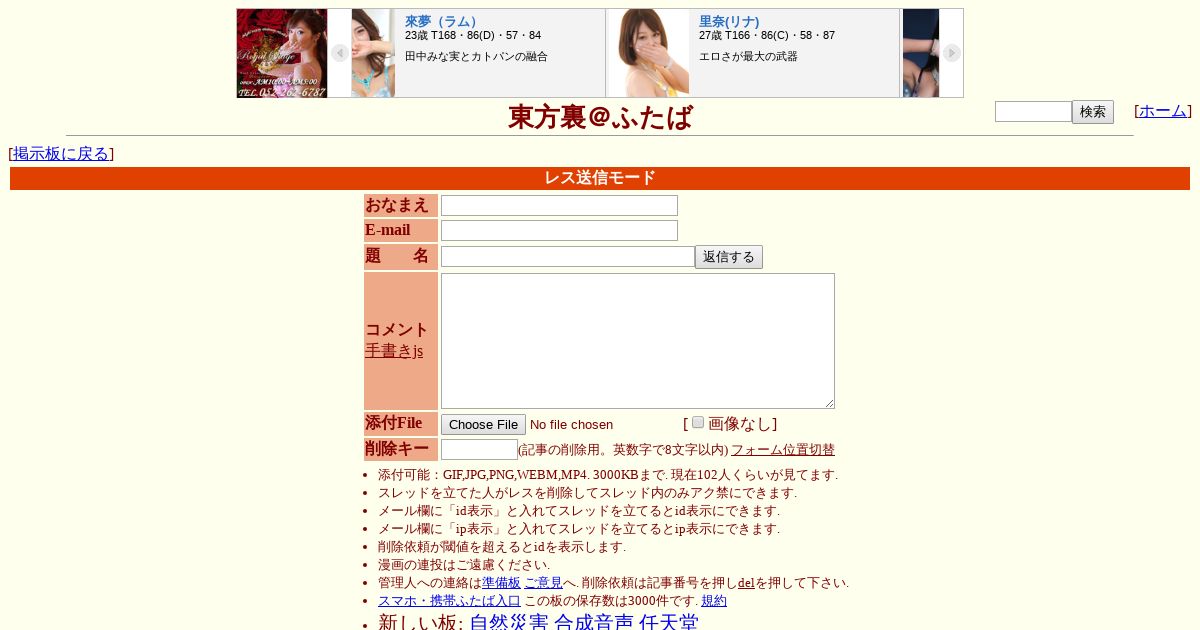Image resolution: width=1200 pixels, height=630 pixels.
Task: Open 手書きjs handwriting link
Action: click(394, 351)
